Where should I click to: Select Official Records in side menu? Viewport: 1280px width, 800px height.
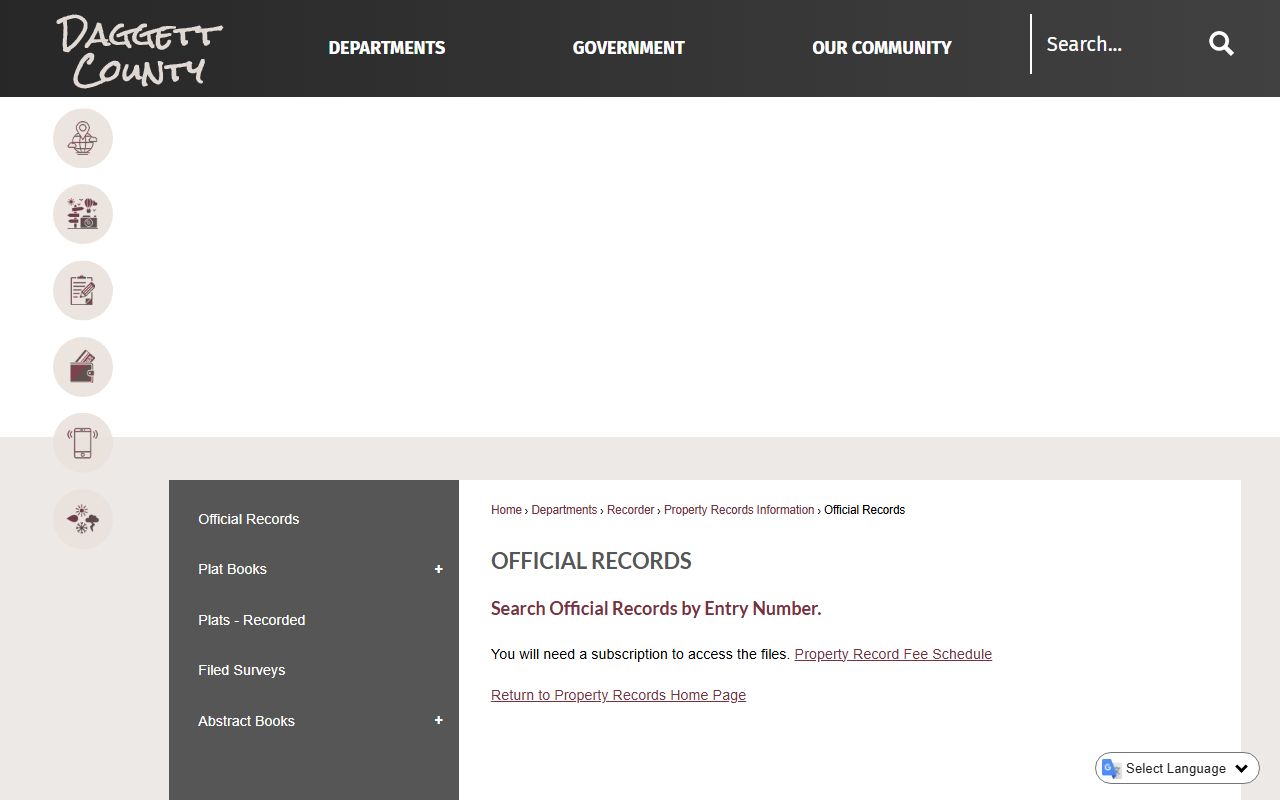(248, 519)
